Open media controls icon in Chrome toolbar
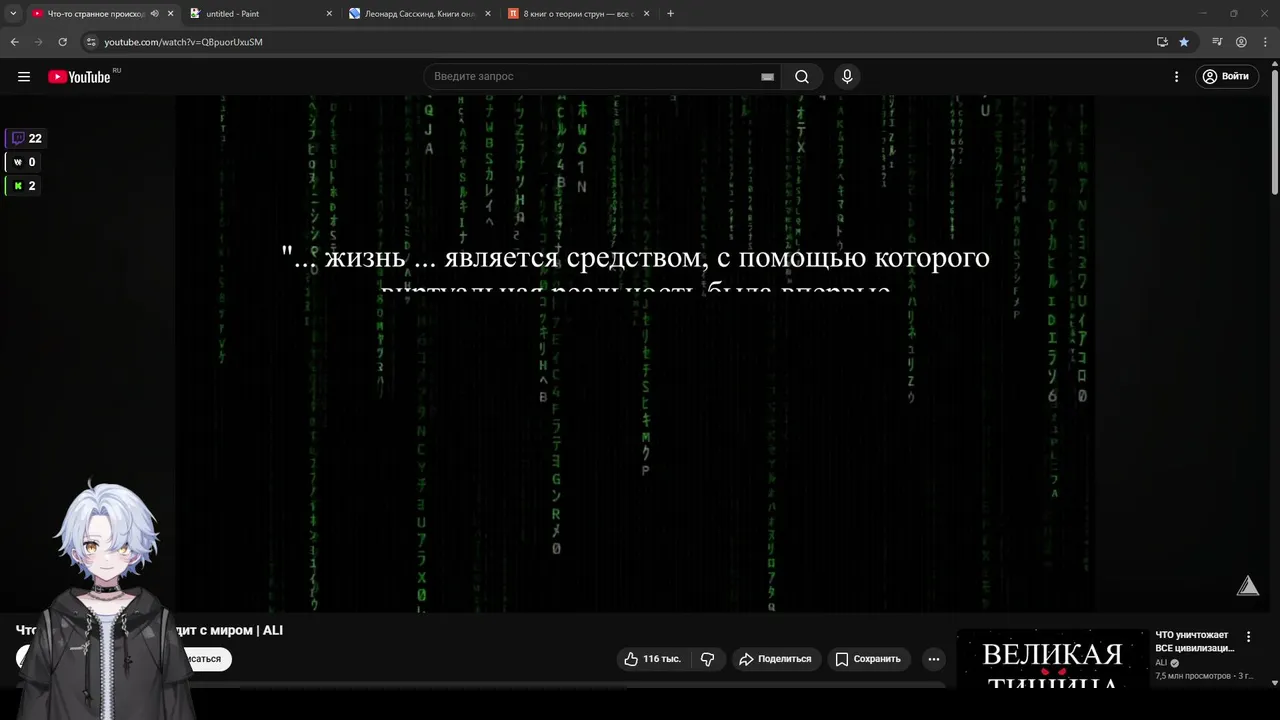1280x720 pixels. (x=1217, y=42)
